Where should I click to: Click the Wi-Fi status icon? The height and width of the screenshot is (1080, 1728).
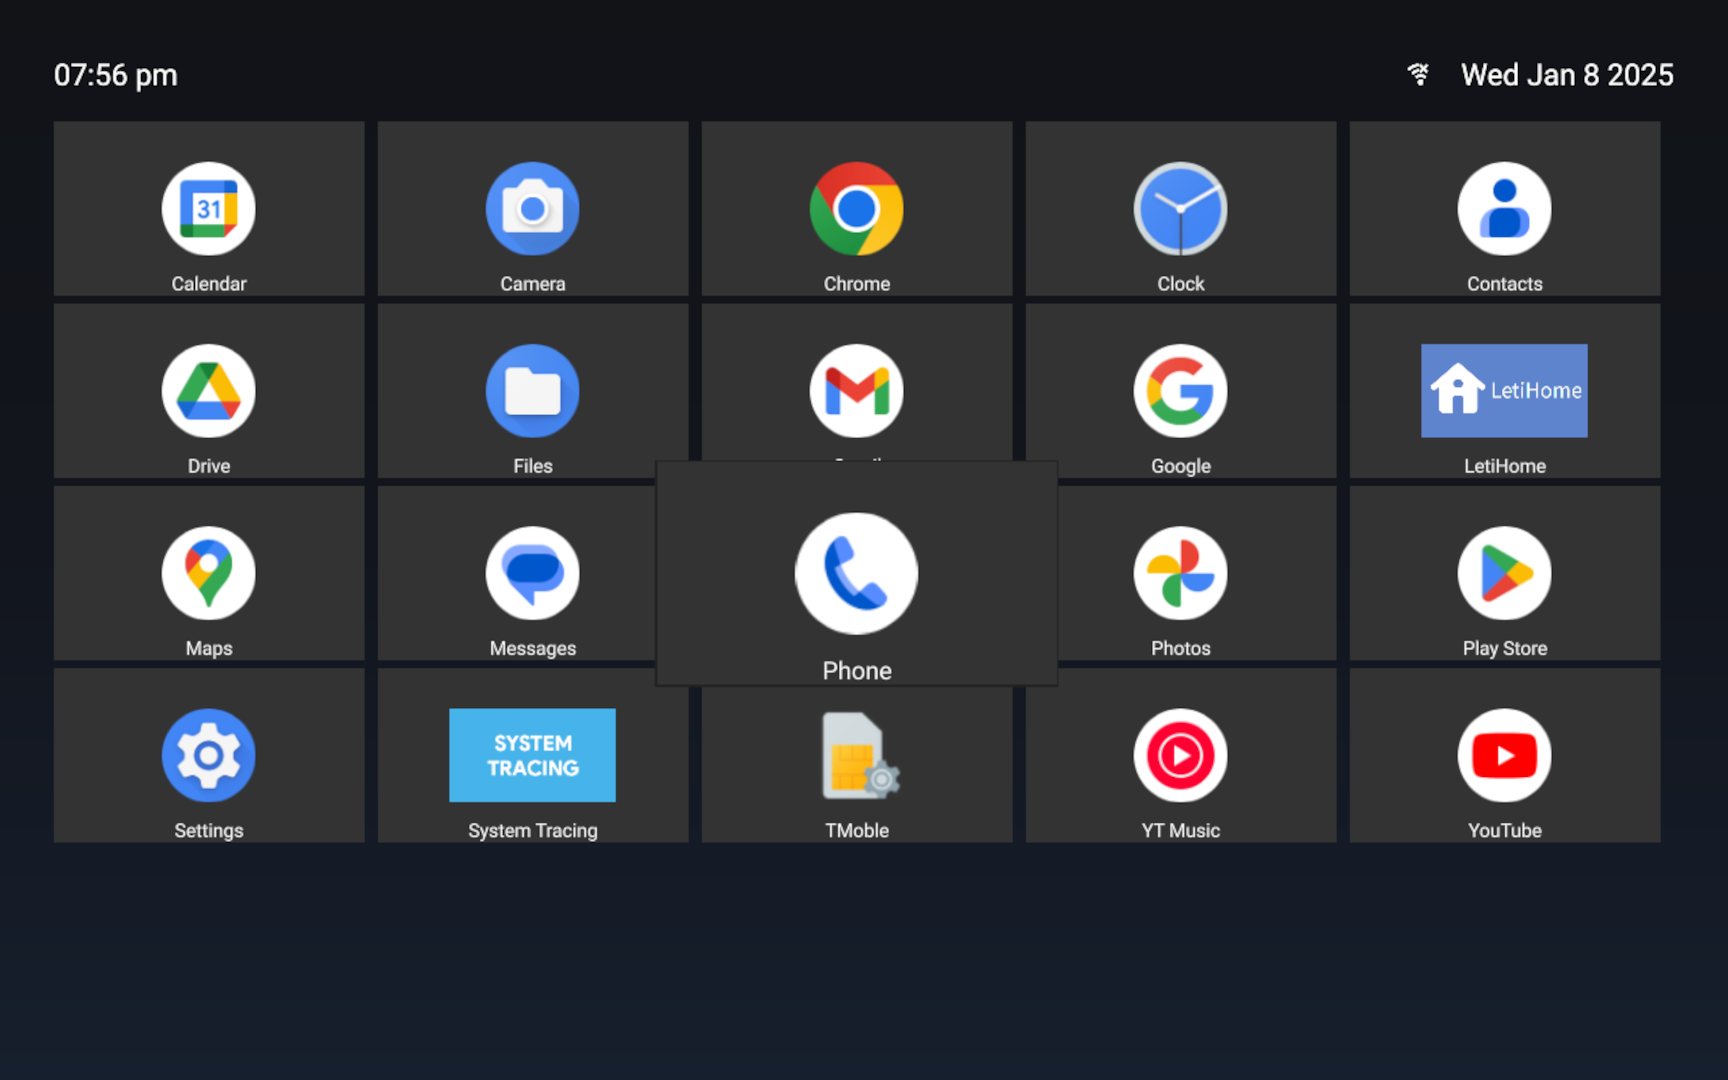1418,75
